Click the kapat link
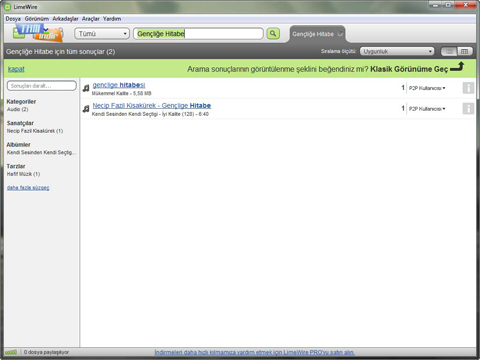Image resolution: width=480 pixels, height=360 pixels. coord(16,69)
